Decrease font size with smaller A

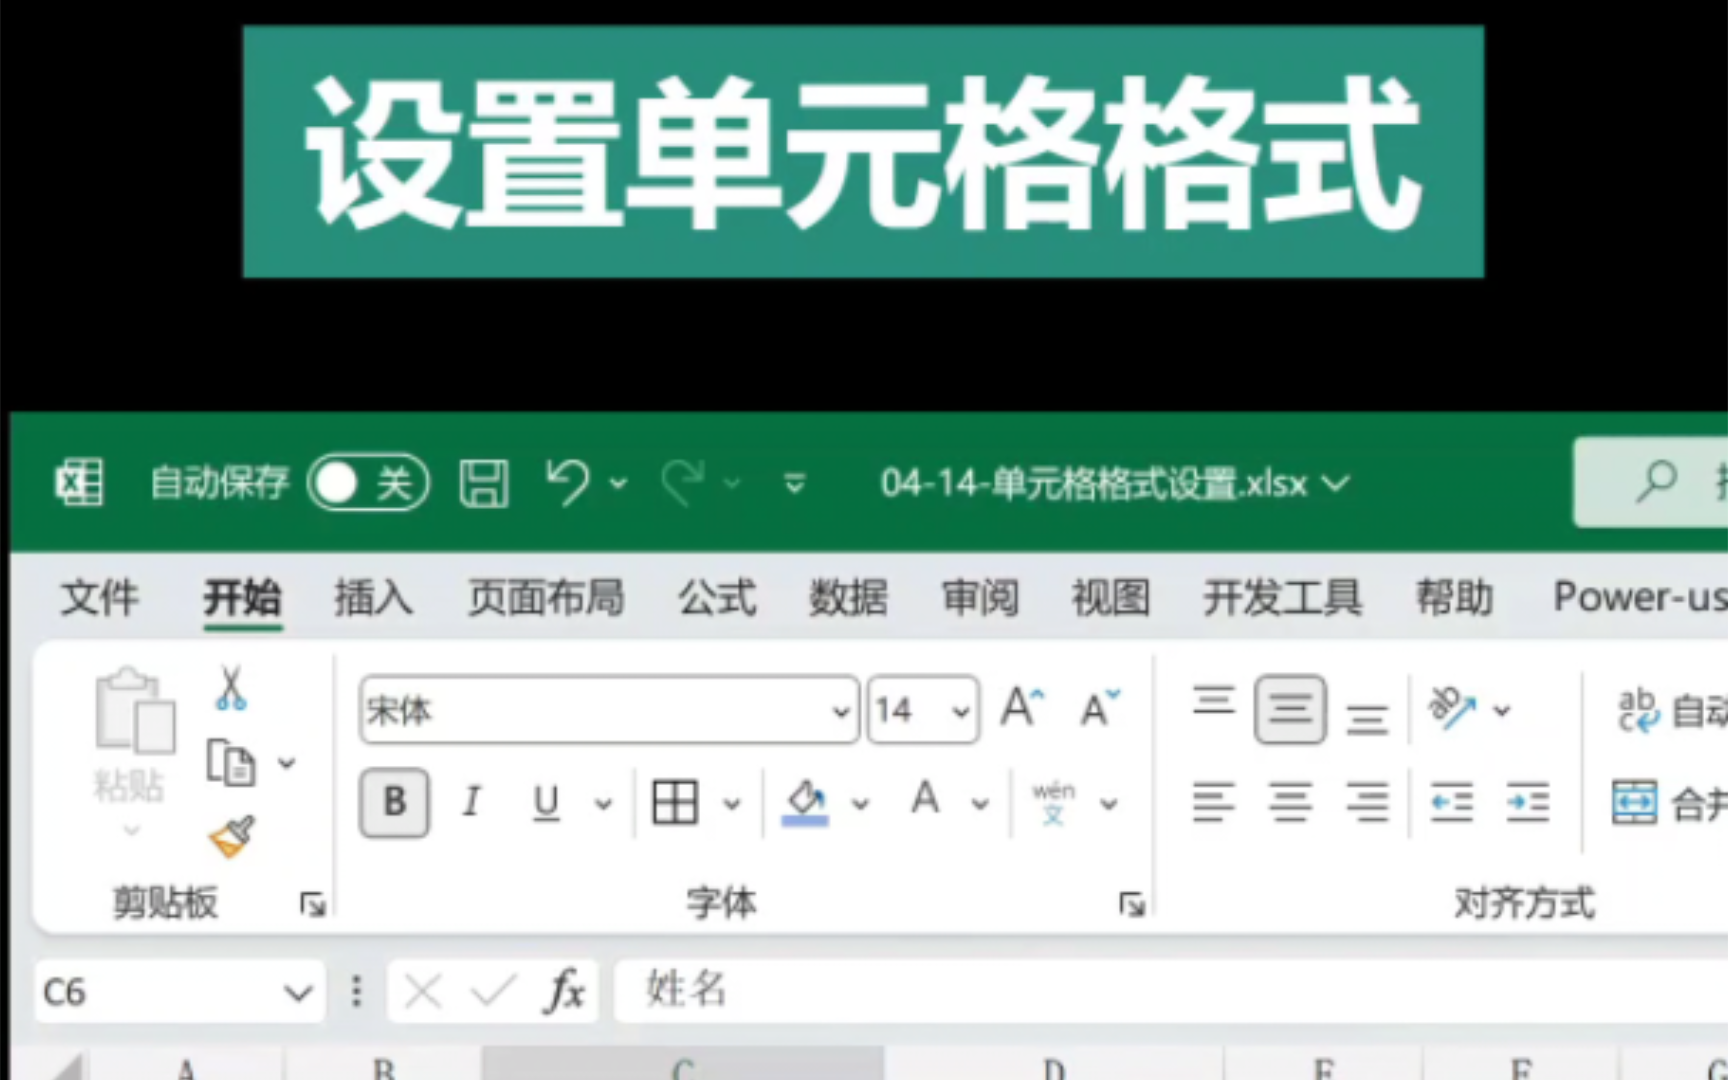click(x=1100, y=708)
